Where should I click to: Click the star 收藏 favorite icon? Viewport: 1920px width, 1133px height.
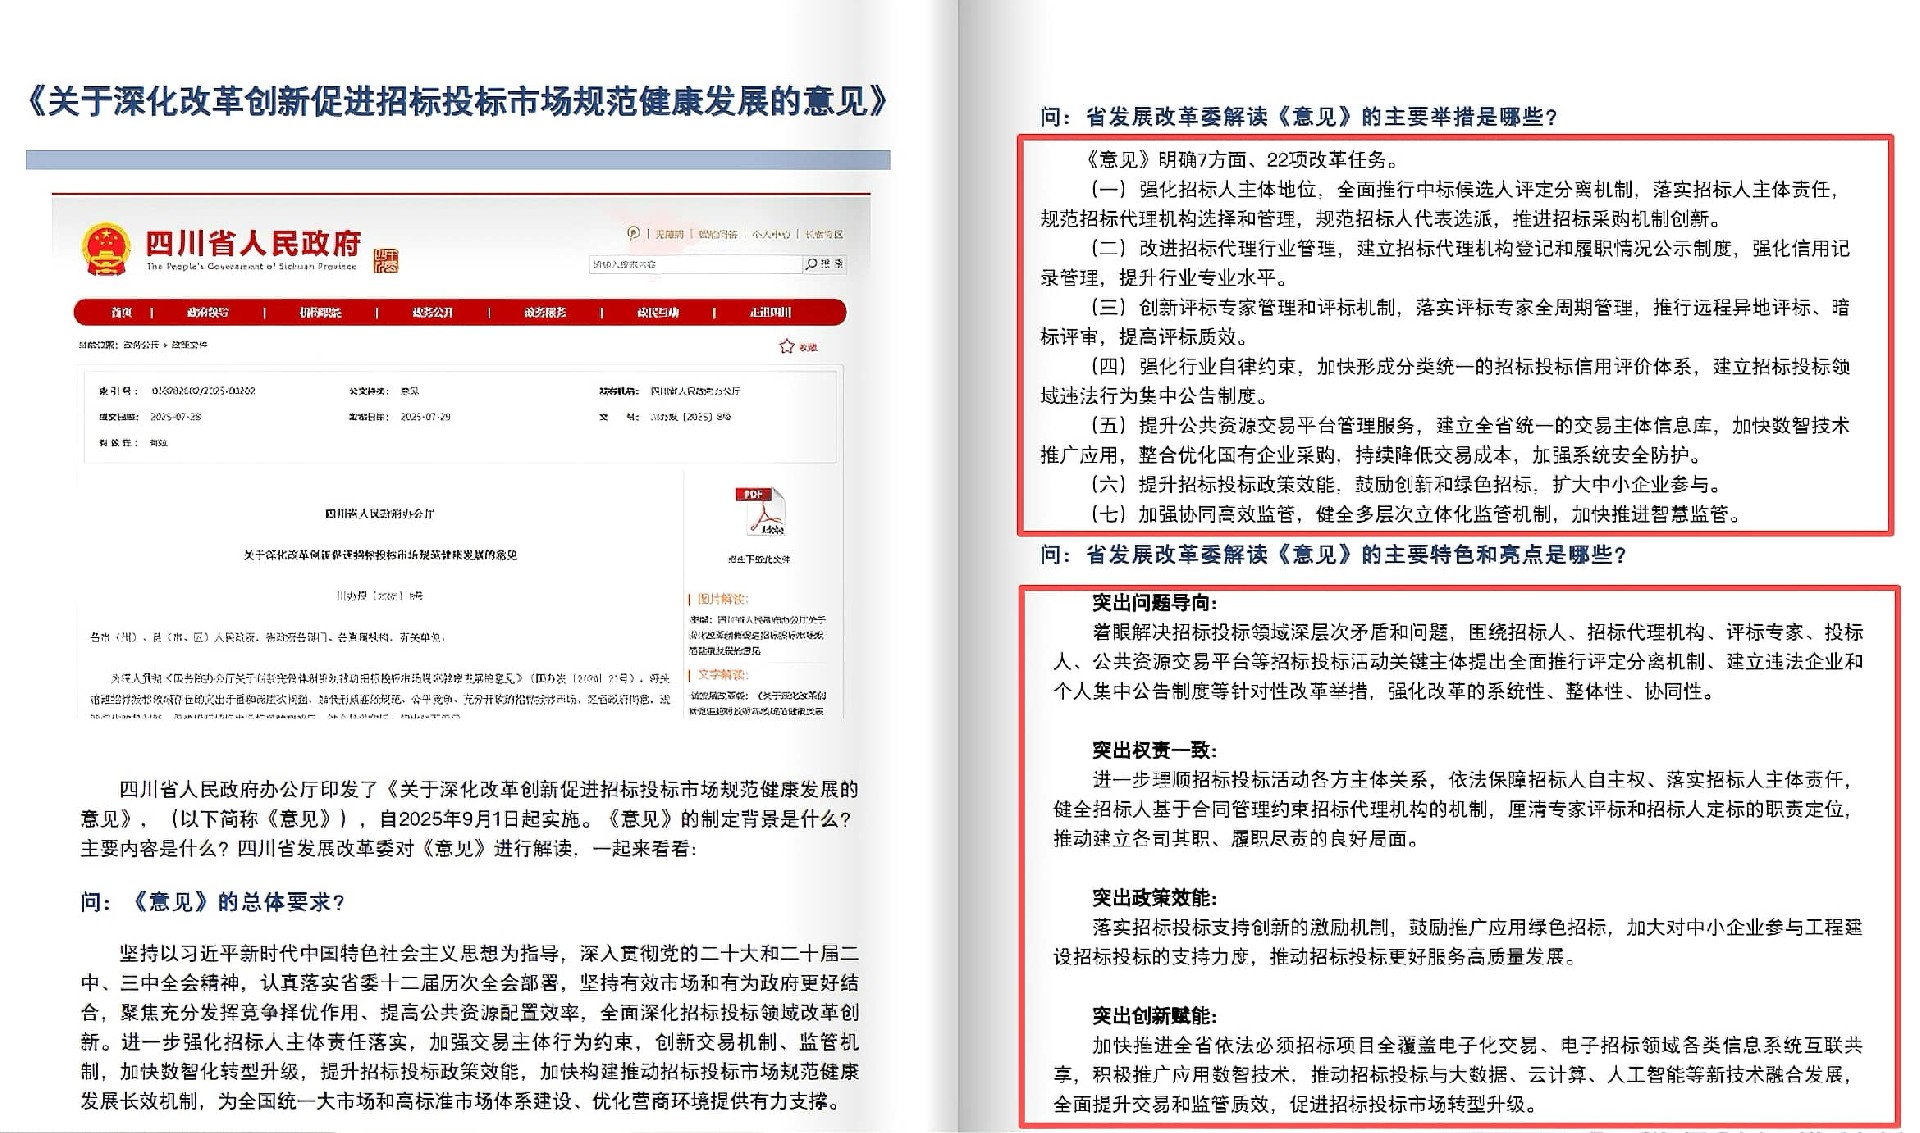pyautogui.click(x=787, y=346)
